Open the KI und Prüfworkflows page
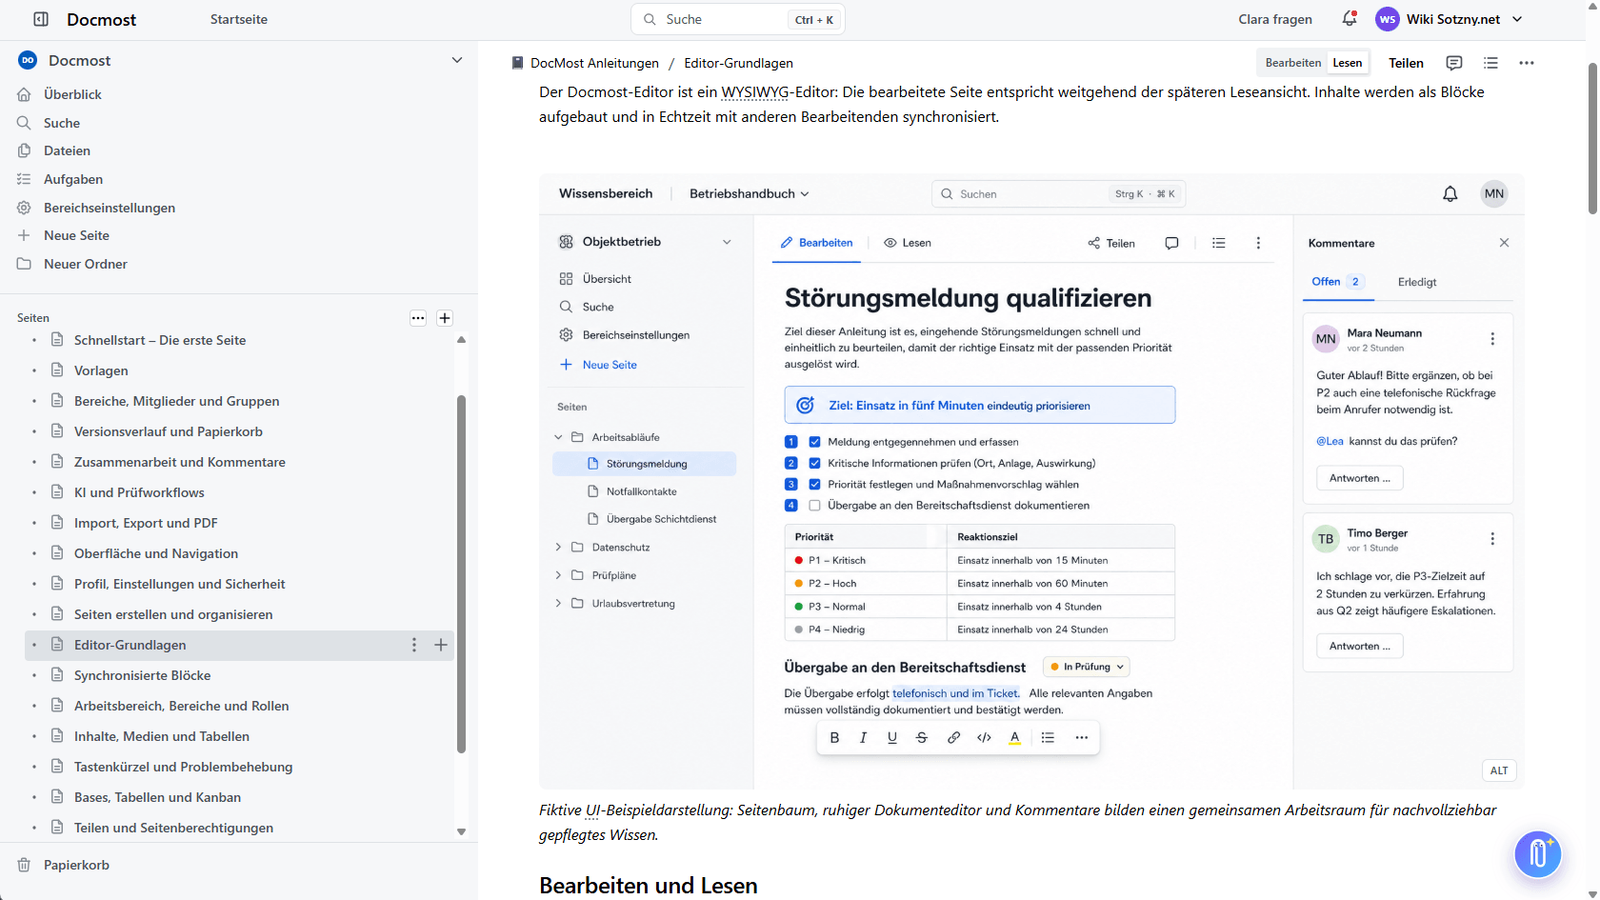The image size is (1600, 900). point(139,493)
